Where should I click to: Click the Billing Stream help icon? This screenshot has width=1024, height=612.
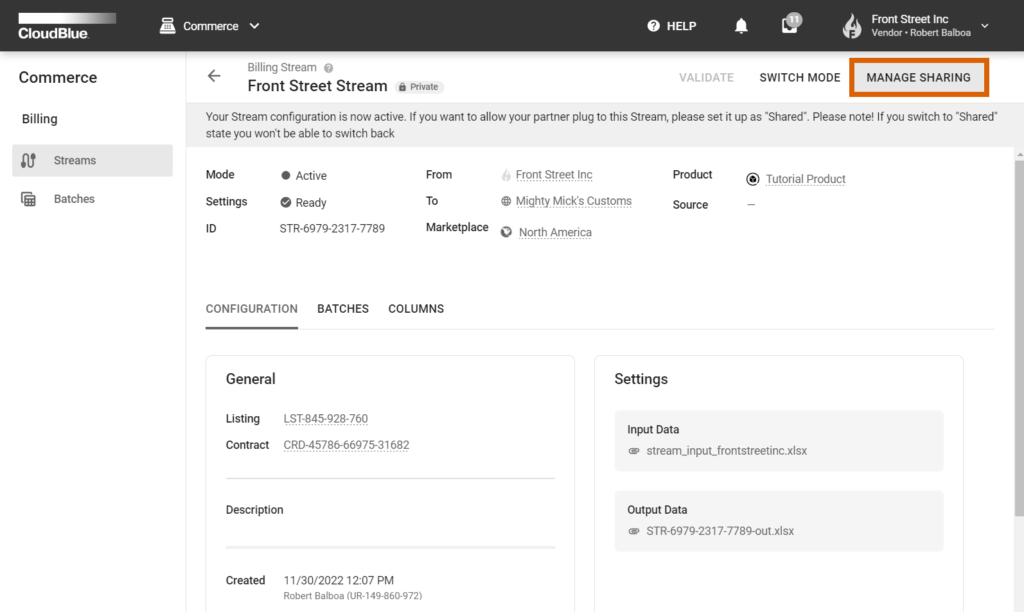[x=328, y=68]
